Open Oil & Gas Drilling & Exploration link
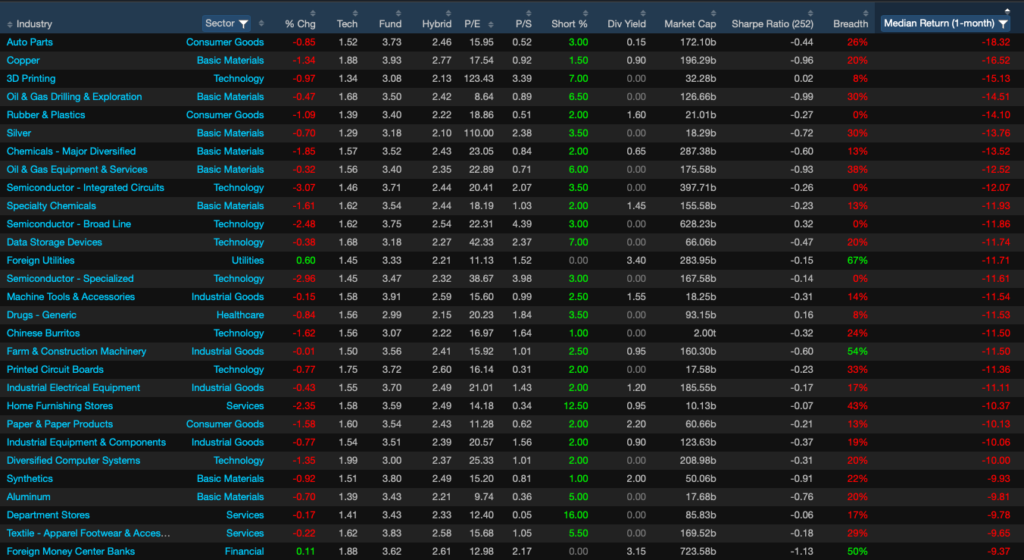 click(74, 97)
